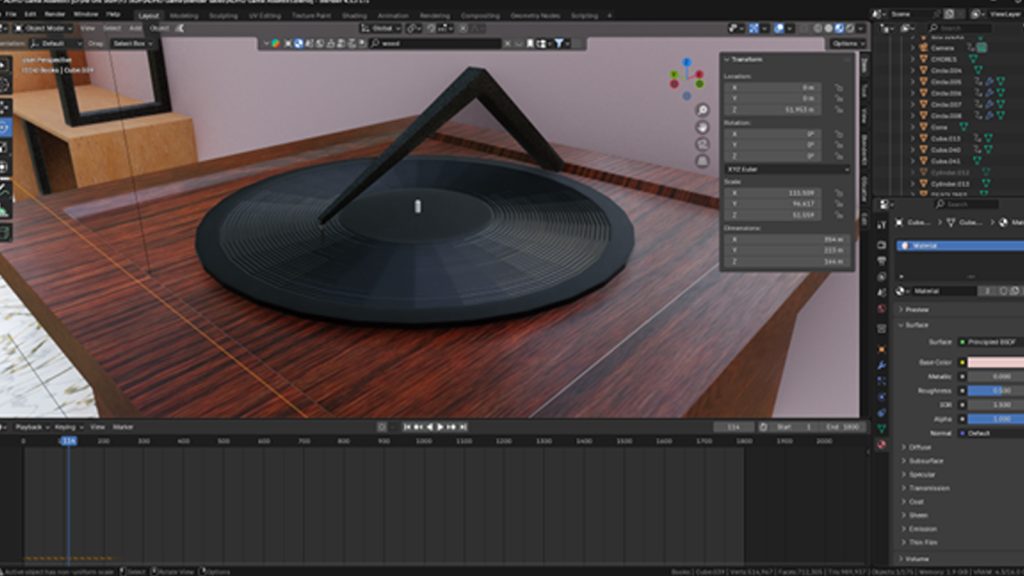The image size is (1024, 576).
Task: Switch to the Shading workspace tab
Action: tap(354, 16)
